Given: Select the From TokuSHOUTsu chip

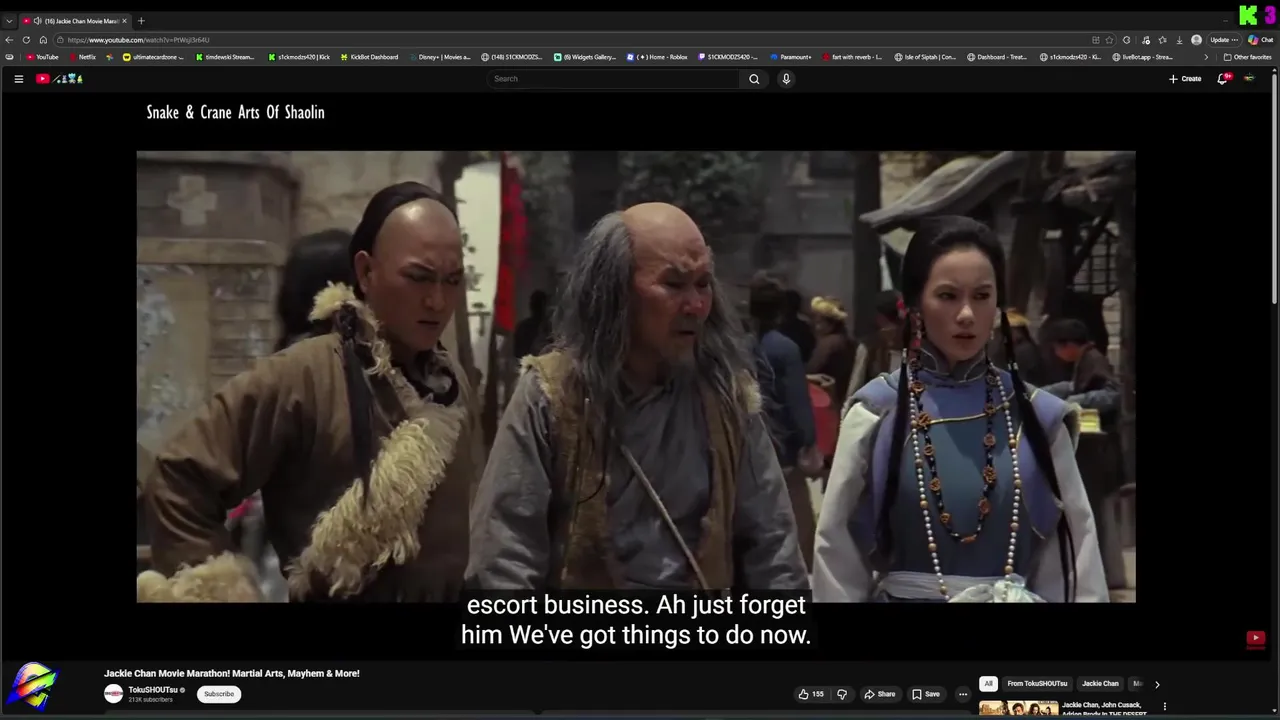Looking at the screenshot, I should pos(1037,684).
